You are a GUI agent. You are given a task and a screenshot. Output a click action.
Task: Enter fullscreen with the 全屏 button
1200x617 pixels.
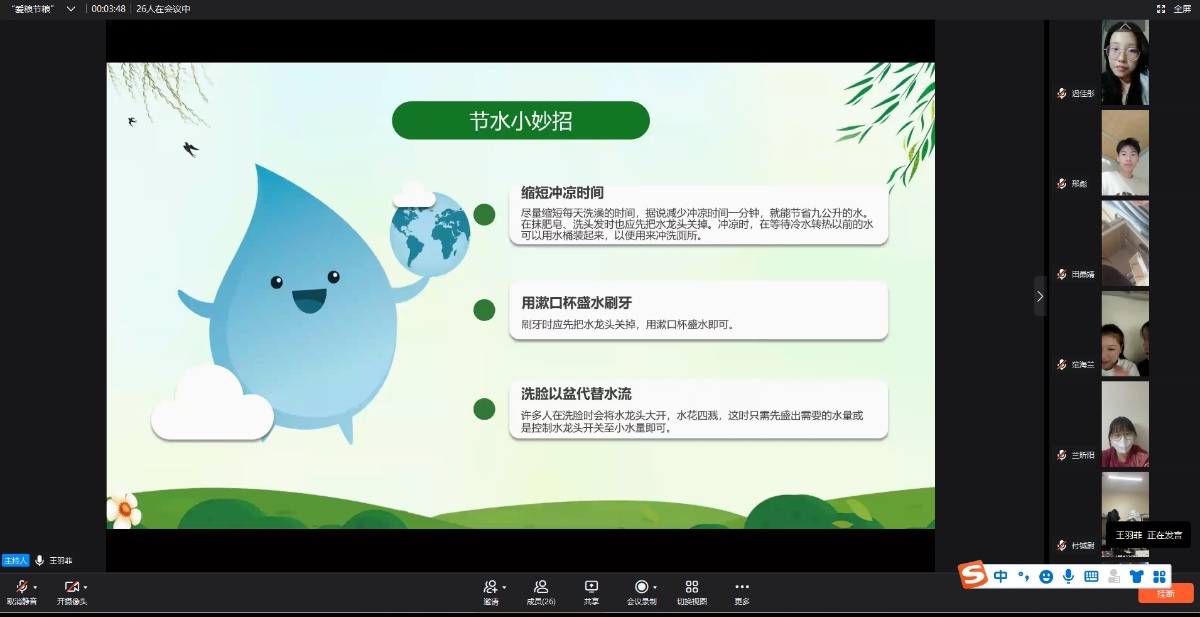pos(1174,8)
